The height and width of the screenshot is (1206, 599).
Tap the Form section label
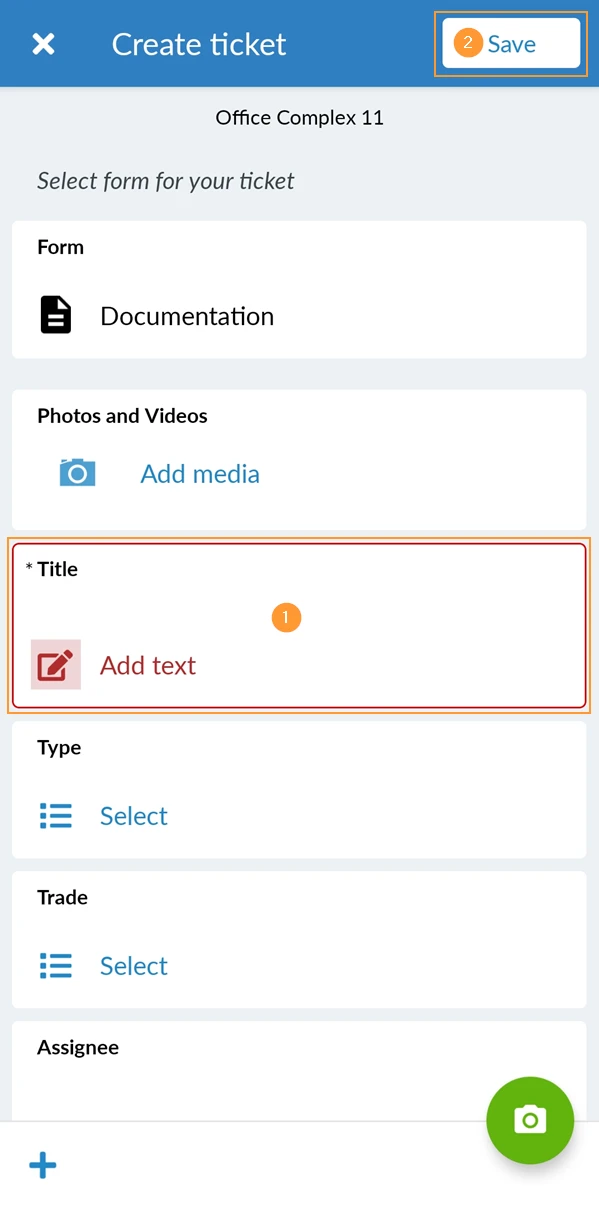click(x=60, y=247)
